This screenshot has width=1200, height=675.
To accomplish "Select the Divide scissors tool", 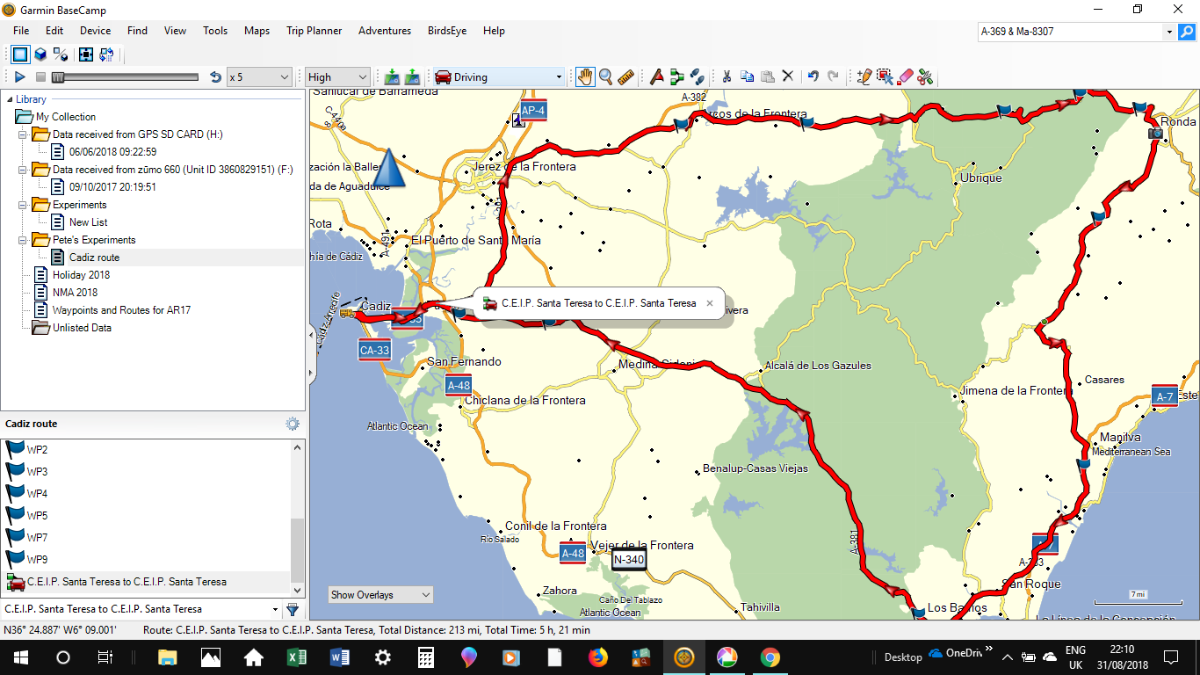I will point(925,77).
